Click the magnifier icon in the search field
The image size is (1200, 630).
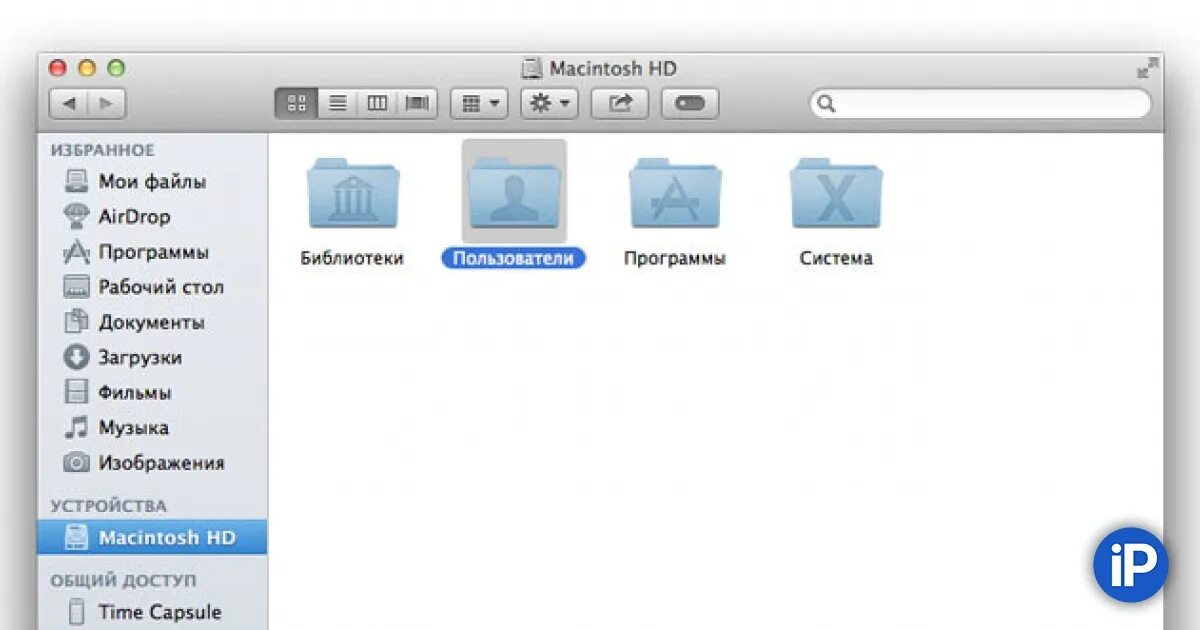point(827,103)
